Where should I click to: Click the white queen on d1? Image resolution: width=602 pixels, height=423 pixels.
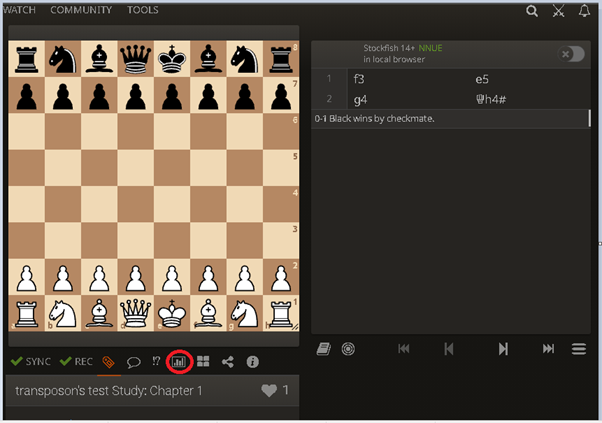pyautogui.click(x=136, y=313)
